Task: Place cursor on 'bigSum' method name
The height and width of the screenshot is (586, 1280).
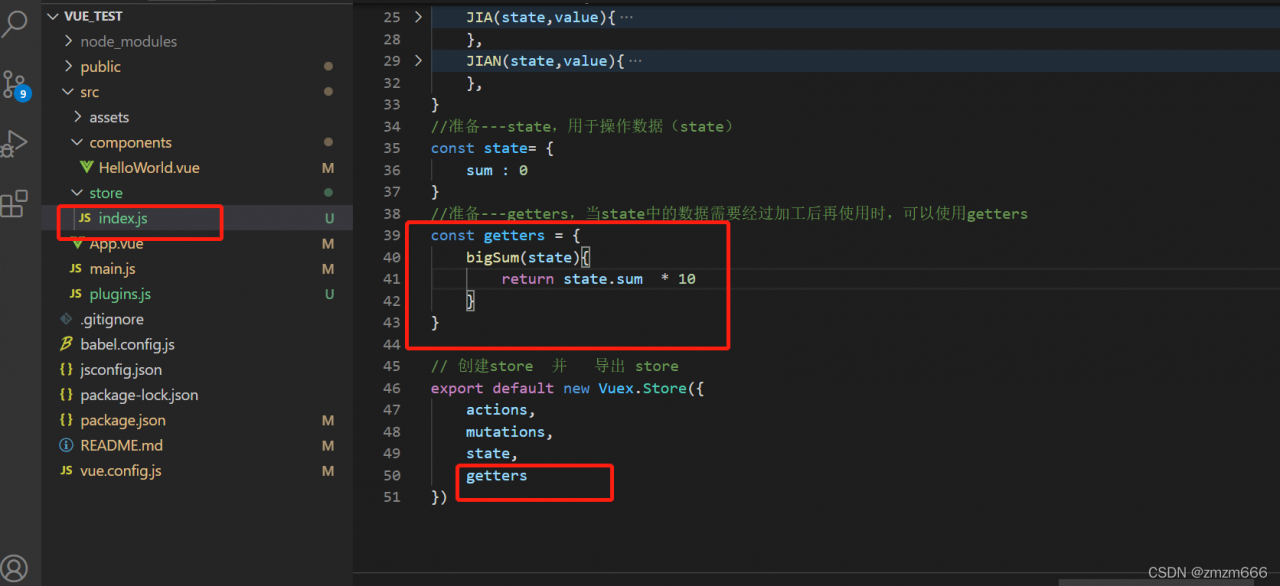Action: click(492, 257)
